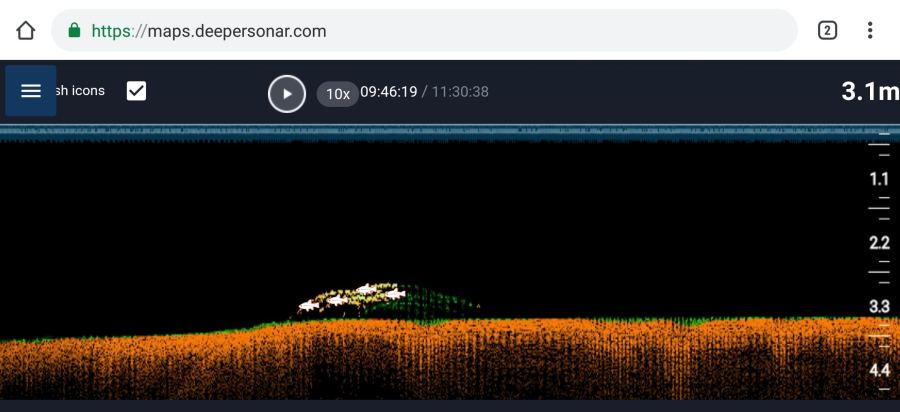Open the hamburger side menu
This screenshot has width=900, height=412.
click(31, 91)
